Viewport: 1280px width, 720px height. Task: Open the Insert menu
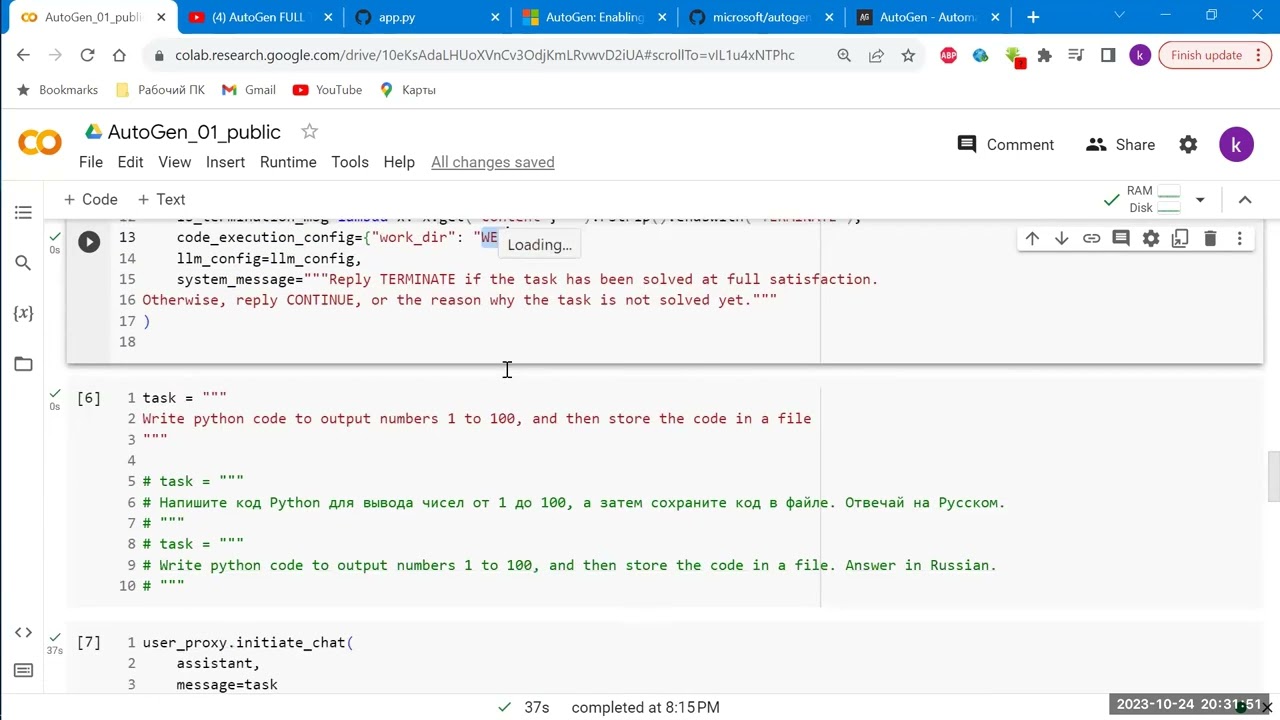pyautogui.click(x=225, y=162)
